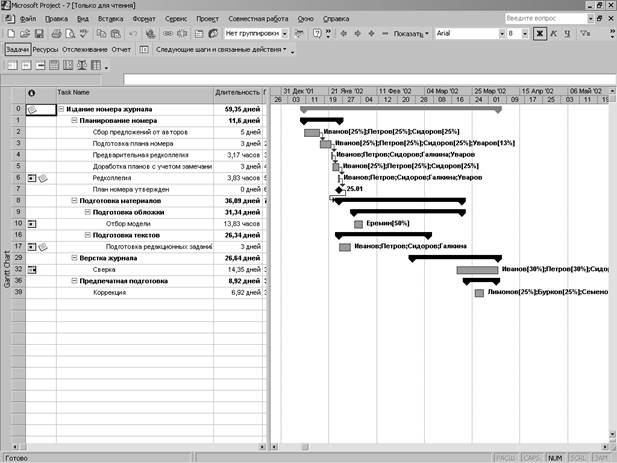
Task: Select the task name 'Коррекция'
Action: pos(109,293)
